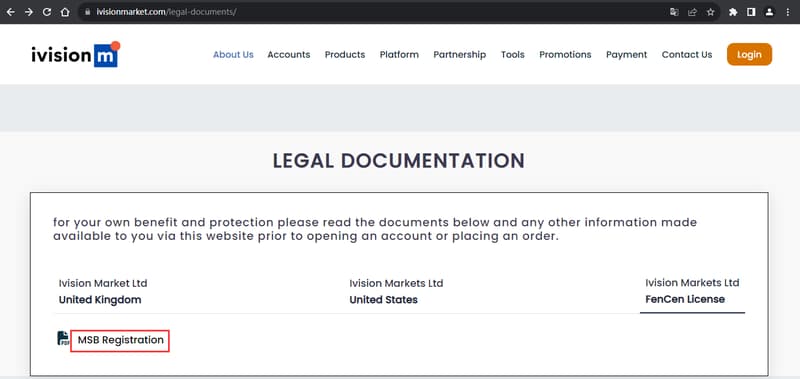
Task: Go back using the browser back arrow
Action: pyautogui.click(x=10, y=12)
